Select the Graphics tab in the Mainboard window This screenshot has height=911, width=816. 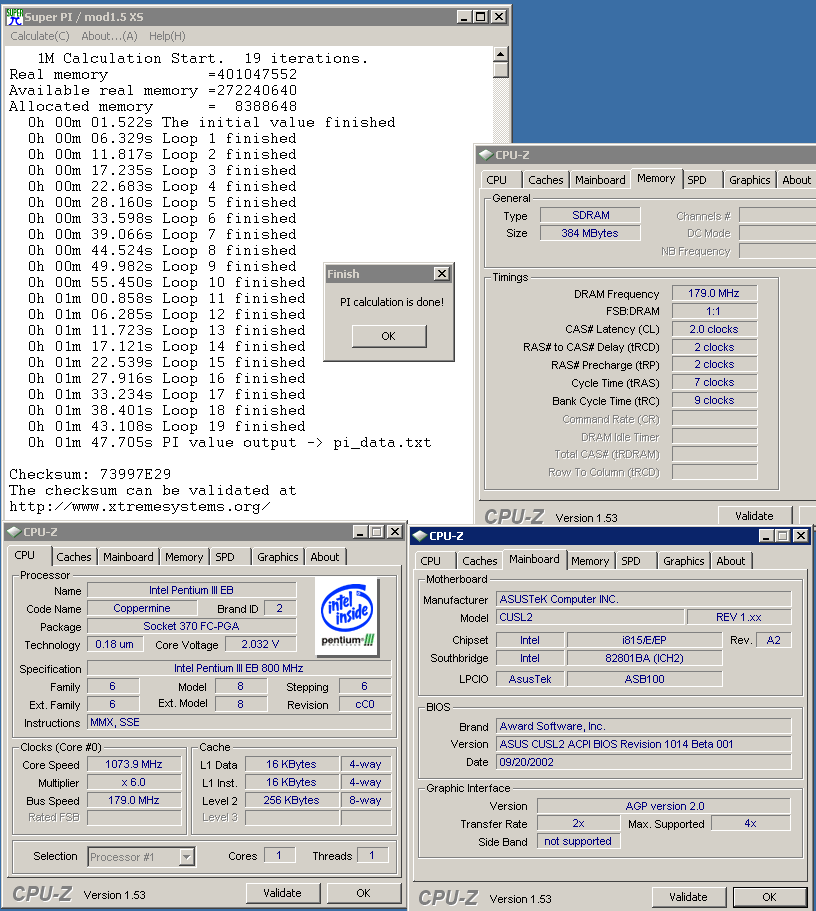tap(684, 561)
